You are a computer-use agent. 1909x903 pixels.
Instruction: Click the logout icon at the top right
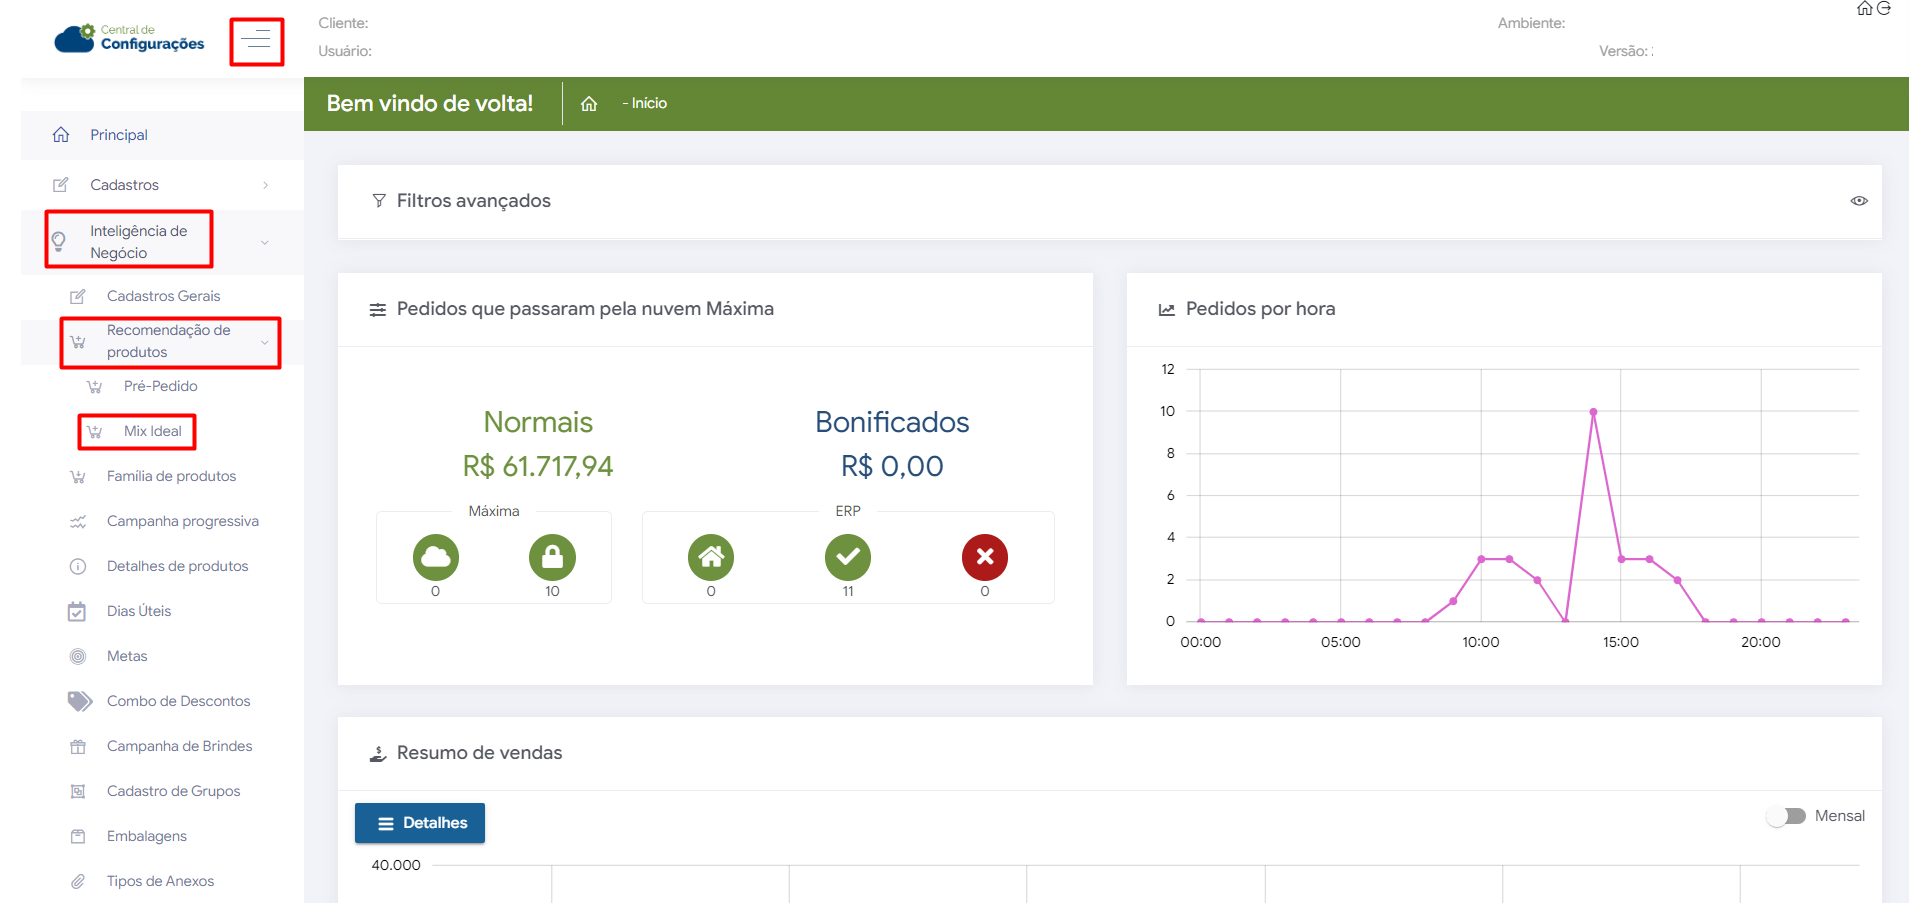[x=1884, y=9]
